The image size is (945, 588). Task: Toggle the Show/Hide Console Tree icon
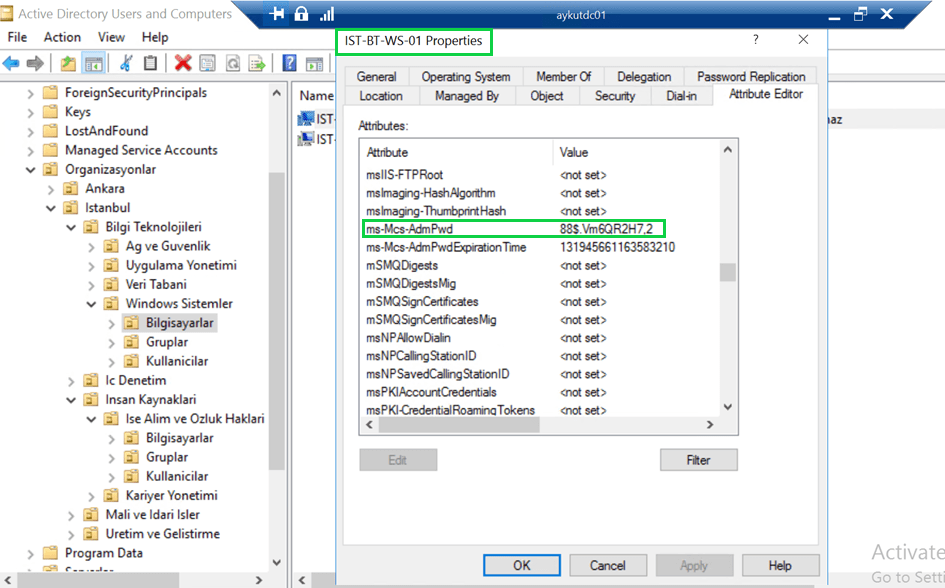(93, 64)
